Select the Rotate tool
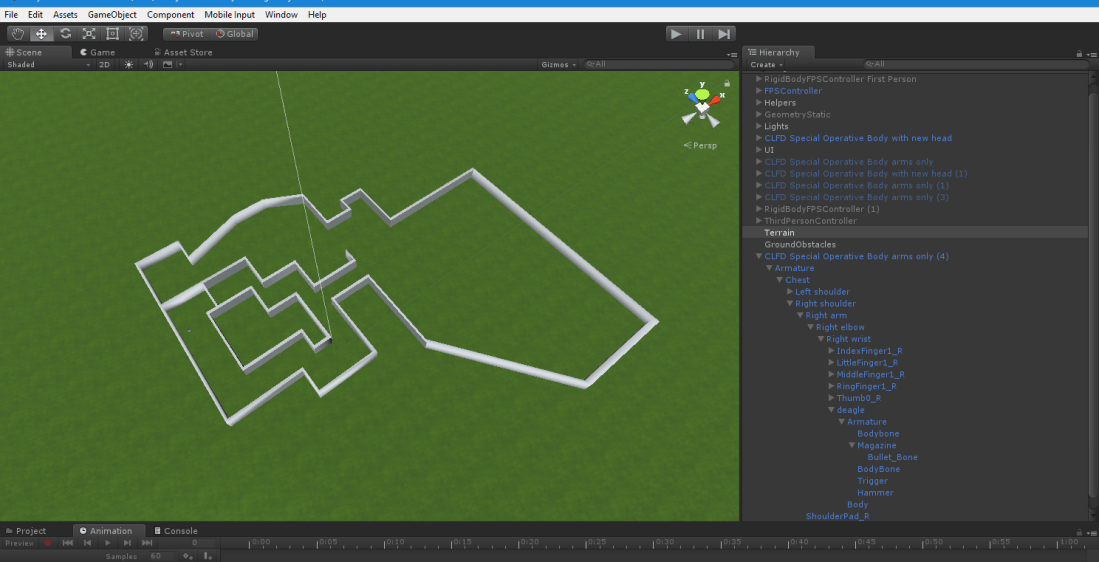1099x562 pixels. click(x=65, y=34)
